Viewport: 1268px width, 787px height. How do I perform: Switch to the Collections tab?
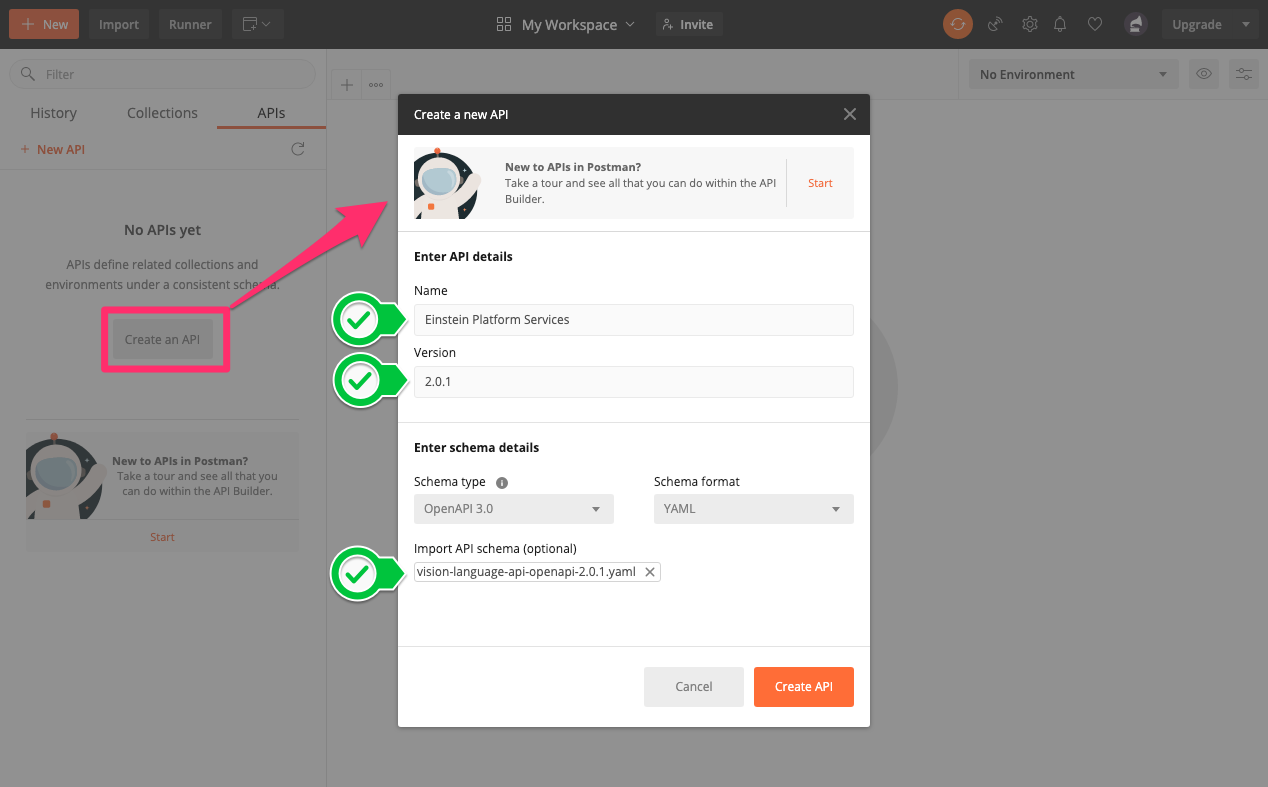162,113
